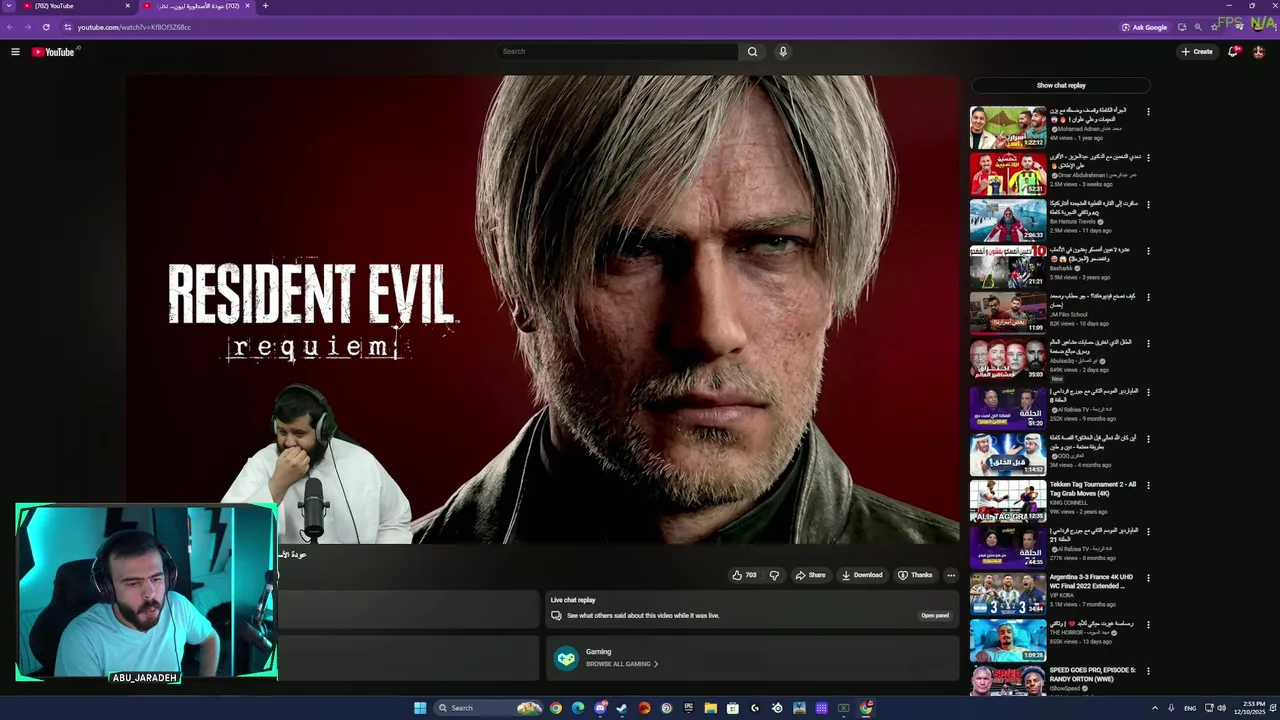Image resolution: width=1280 pixels, height=720 pixels.
Task: Open THE HOBBOR video thumbnail 1:09:28
Action: pyautogui.click(x=1008, y=641)
